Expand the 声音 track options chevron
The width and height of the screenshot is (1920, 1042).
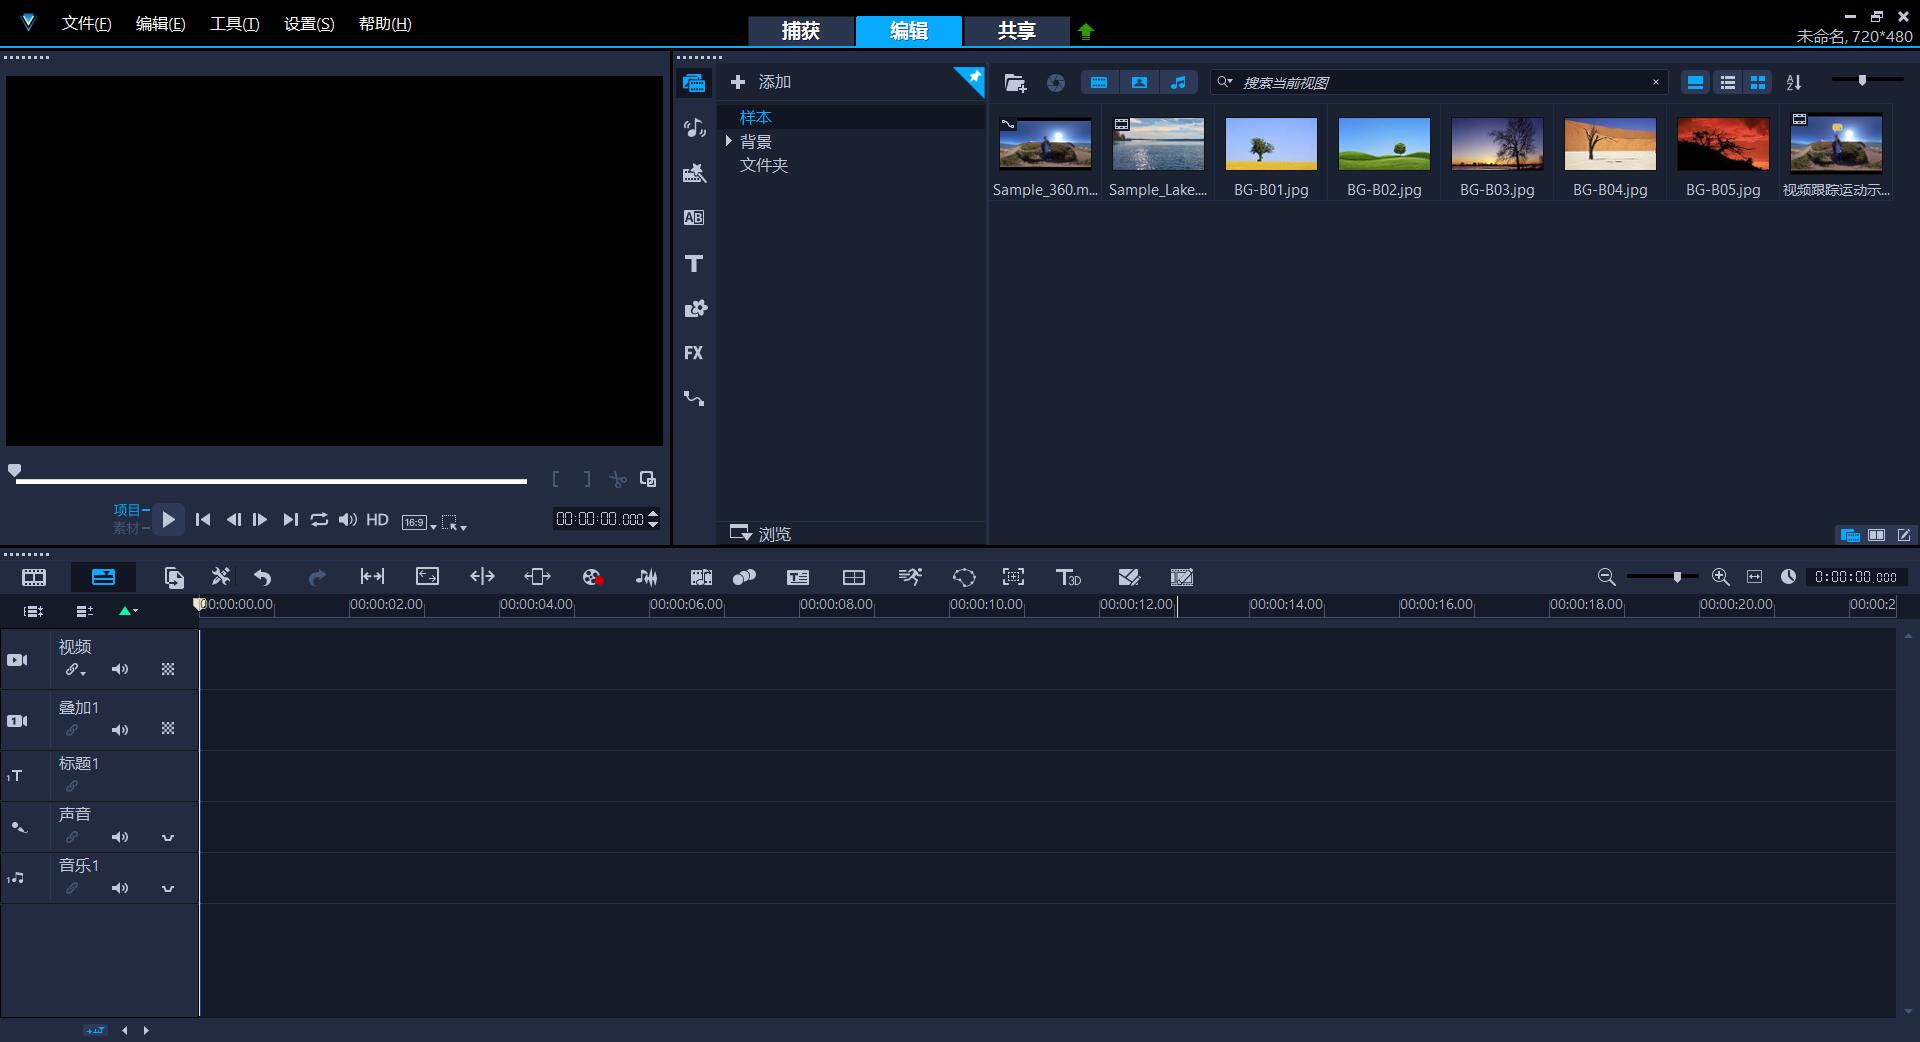pos(168,838)
